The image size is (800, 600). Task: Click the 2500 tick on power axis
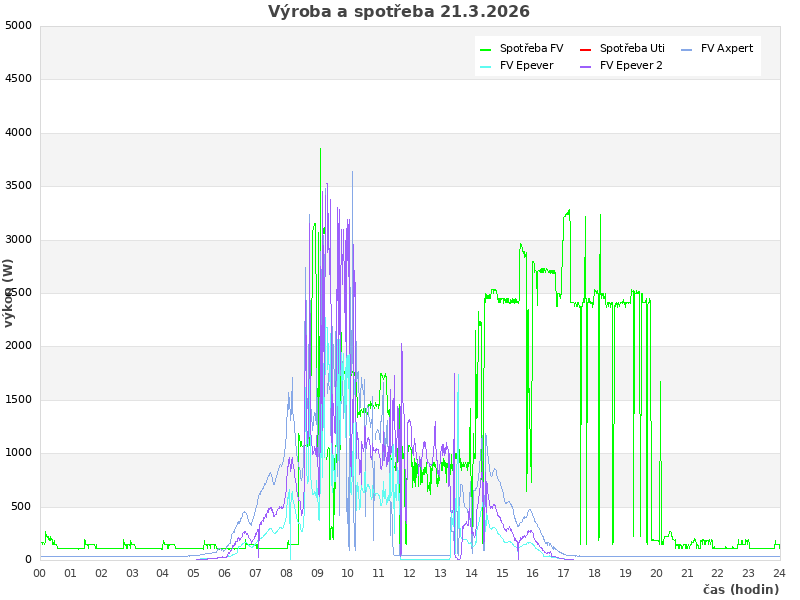tap(18, 292)
